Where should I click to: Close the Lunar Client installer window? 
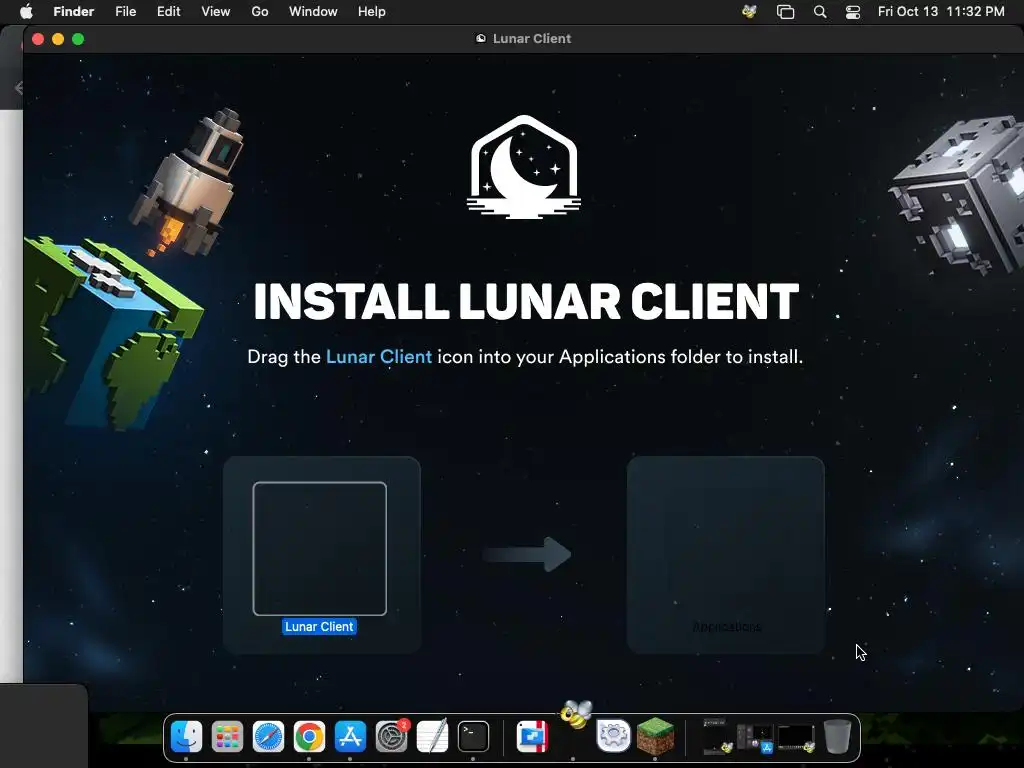[x=38, y=39]
